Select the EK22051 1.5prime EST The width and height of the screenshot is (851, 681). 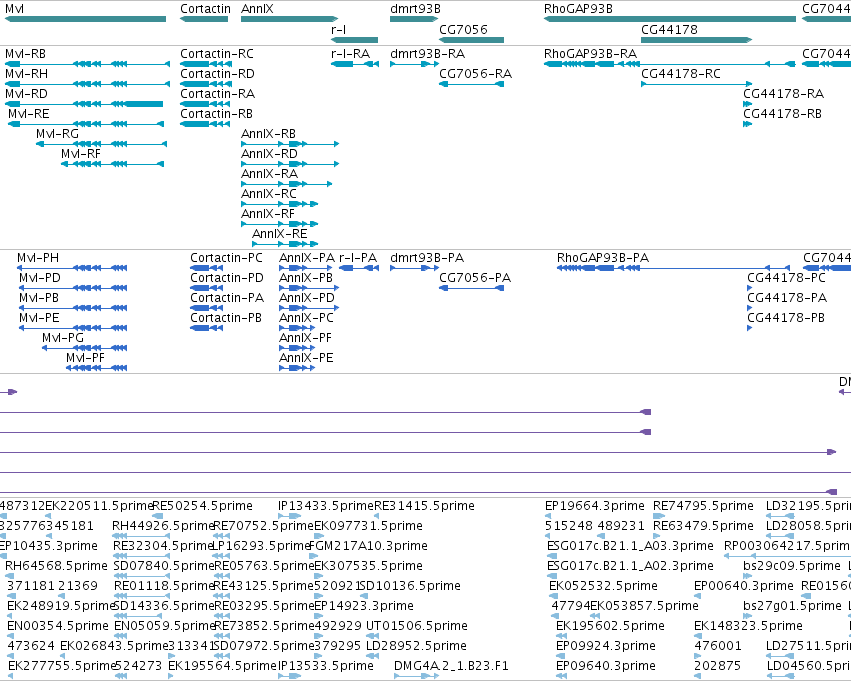click(x=48, y=515)
